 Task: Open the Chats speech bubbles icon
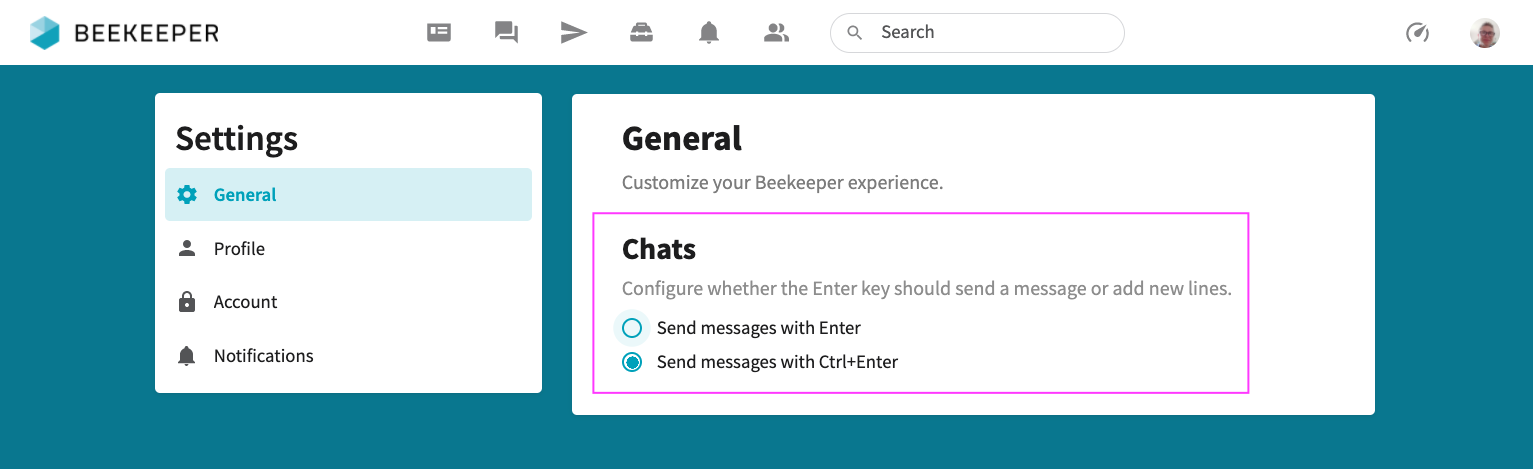pos(506,33)
